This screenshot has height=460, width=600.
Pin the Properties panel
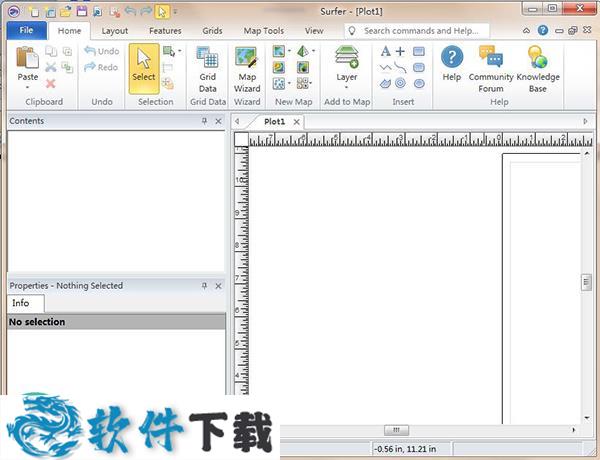point(204,285)
